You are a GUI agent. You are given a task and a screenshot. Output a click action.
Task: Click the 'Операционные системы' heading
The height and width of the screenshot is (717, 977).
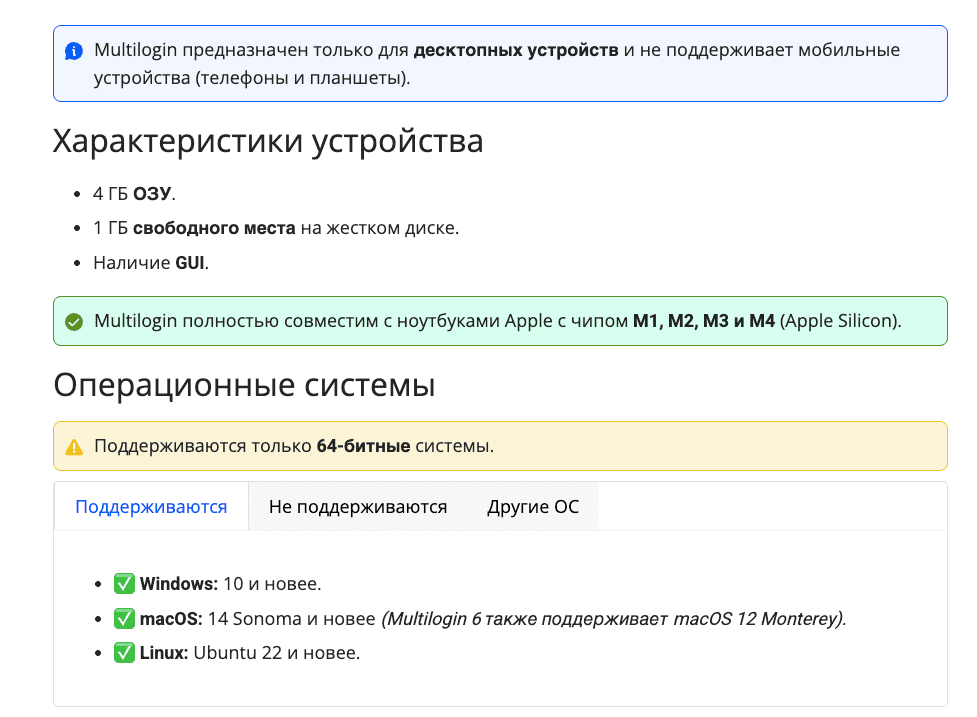245,386
